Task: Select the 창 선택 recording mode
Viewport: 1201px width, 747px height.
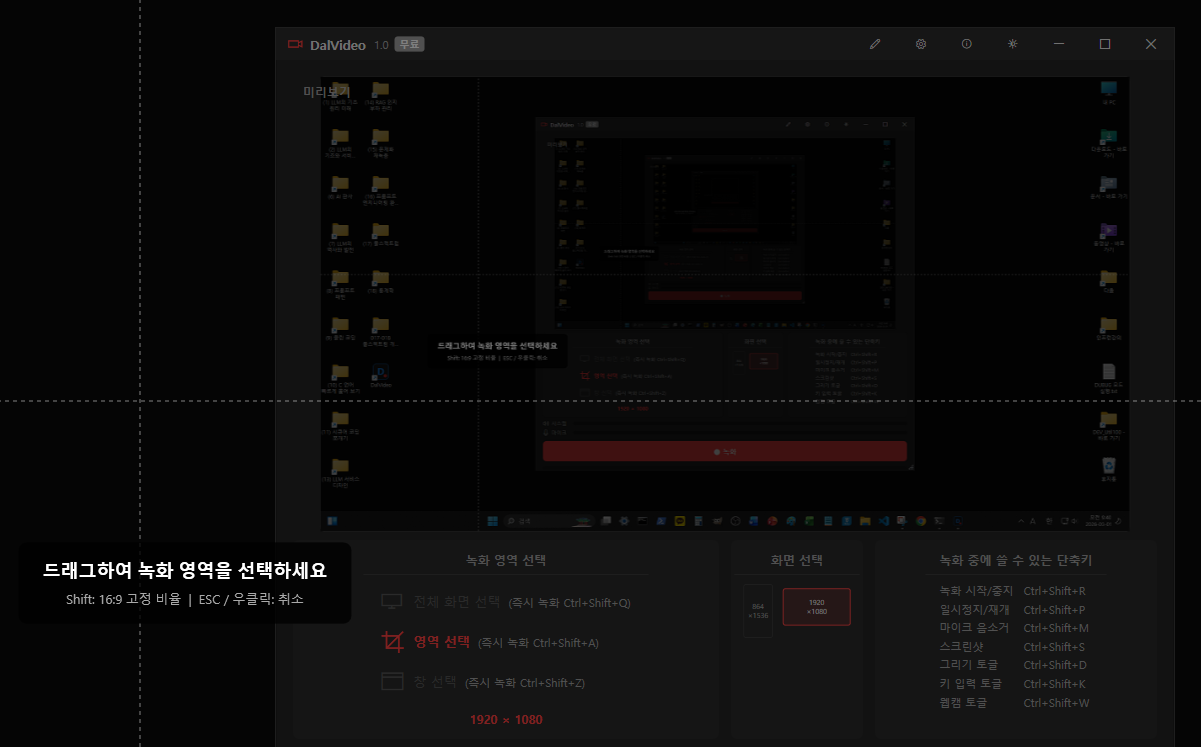Action: (435, 682)
